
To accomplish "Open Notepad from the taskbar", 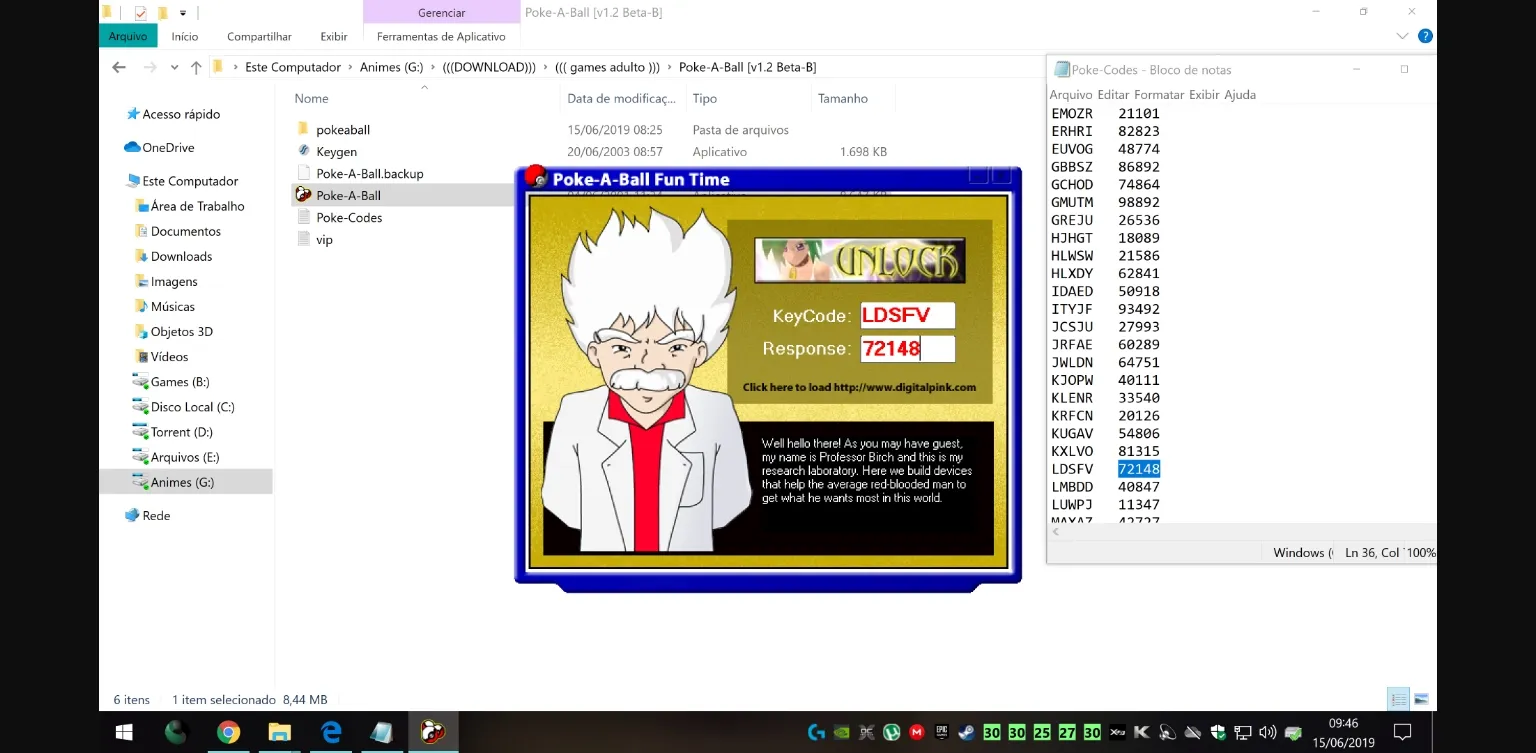I will point(381,731).
